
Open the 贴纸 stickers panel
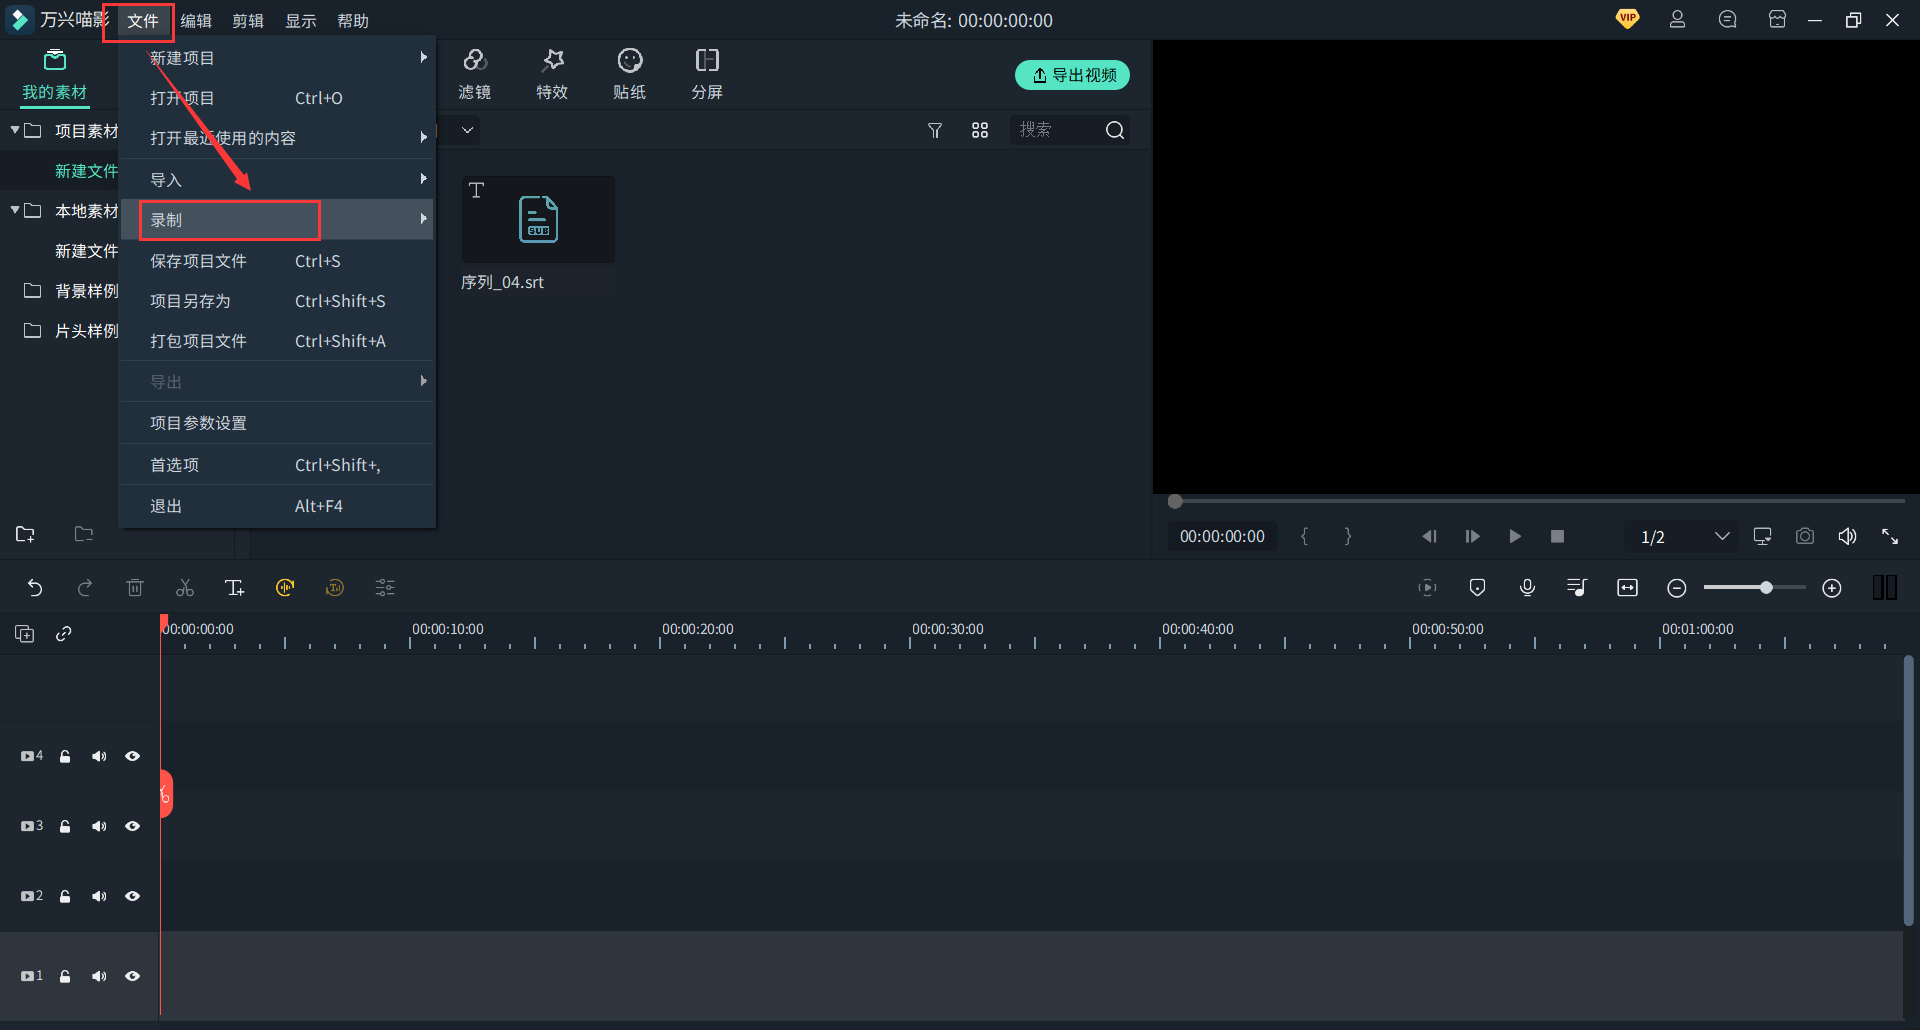tap(629, 74)
